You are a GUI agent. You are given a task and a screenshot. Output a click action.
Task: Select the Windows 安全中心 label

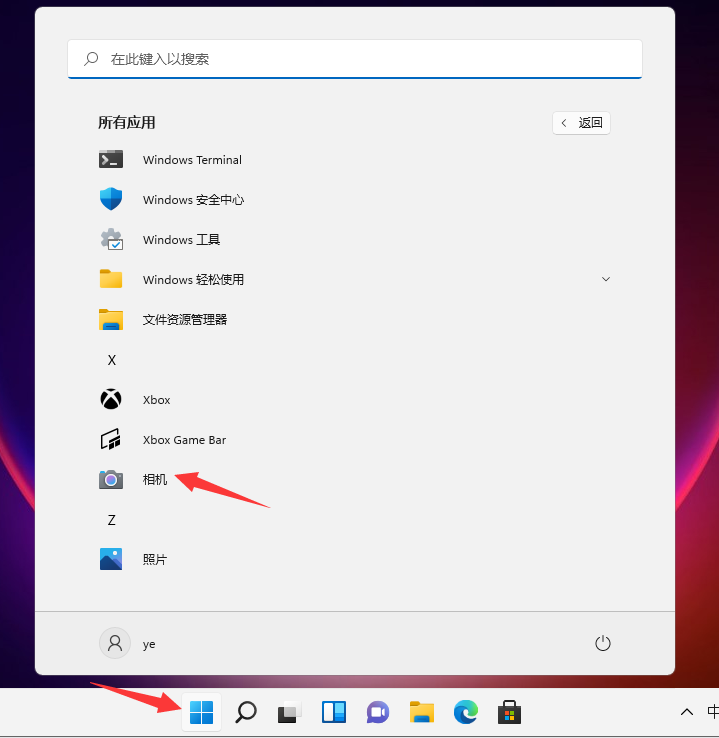pos(193,200)
